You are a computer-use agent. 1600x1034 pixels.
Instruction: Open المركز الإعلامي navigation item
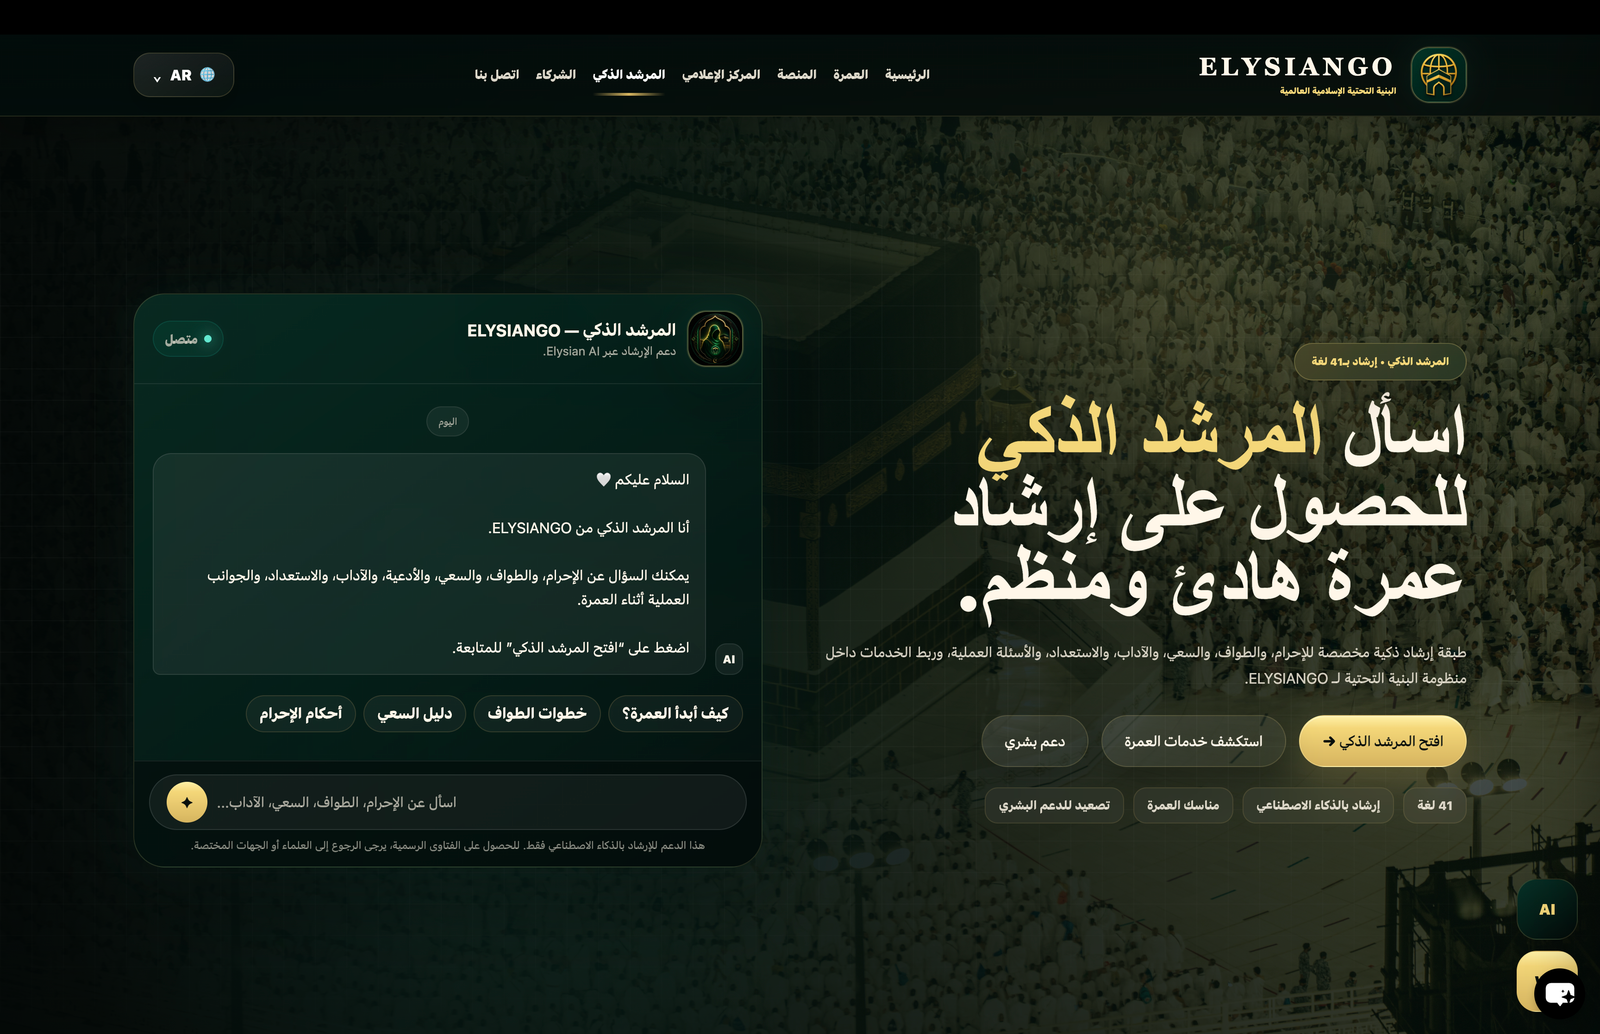pyautogui.click(x=721, y=75)
